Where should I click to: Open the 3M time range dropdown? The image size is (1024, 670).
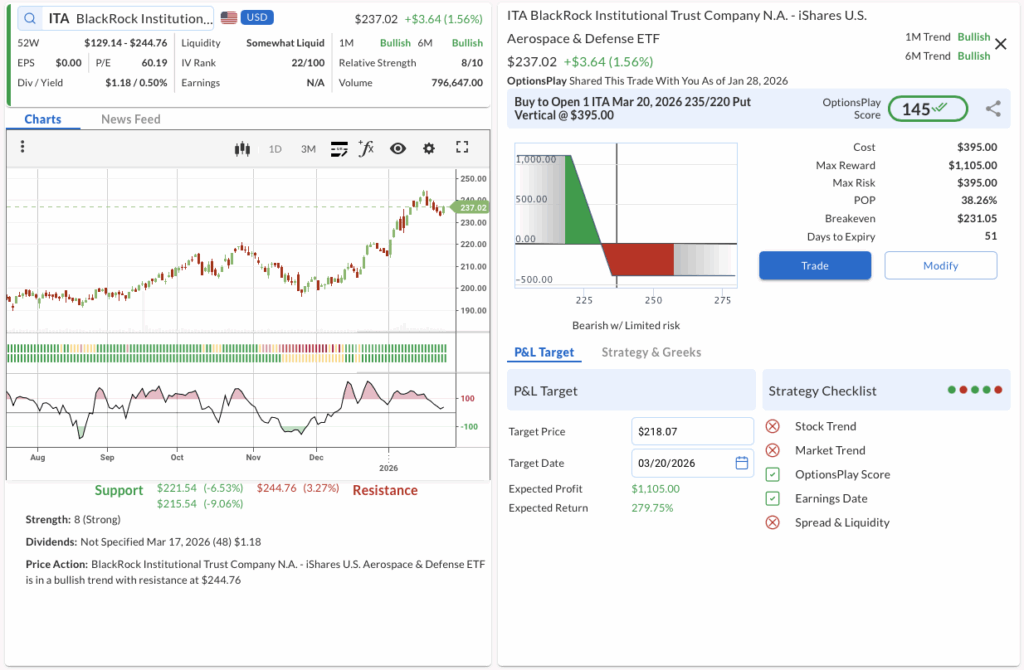(308, 149)
